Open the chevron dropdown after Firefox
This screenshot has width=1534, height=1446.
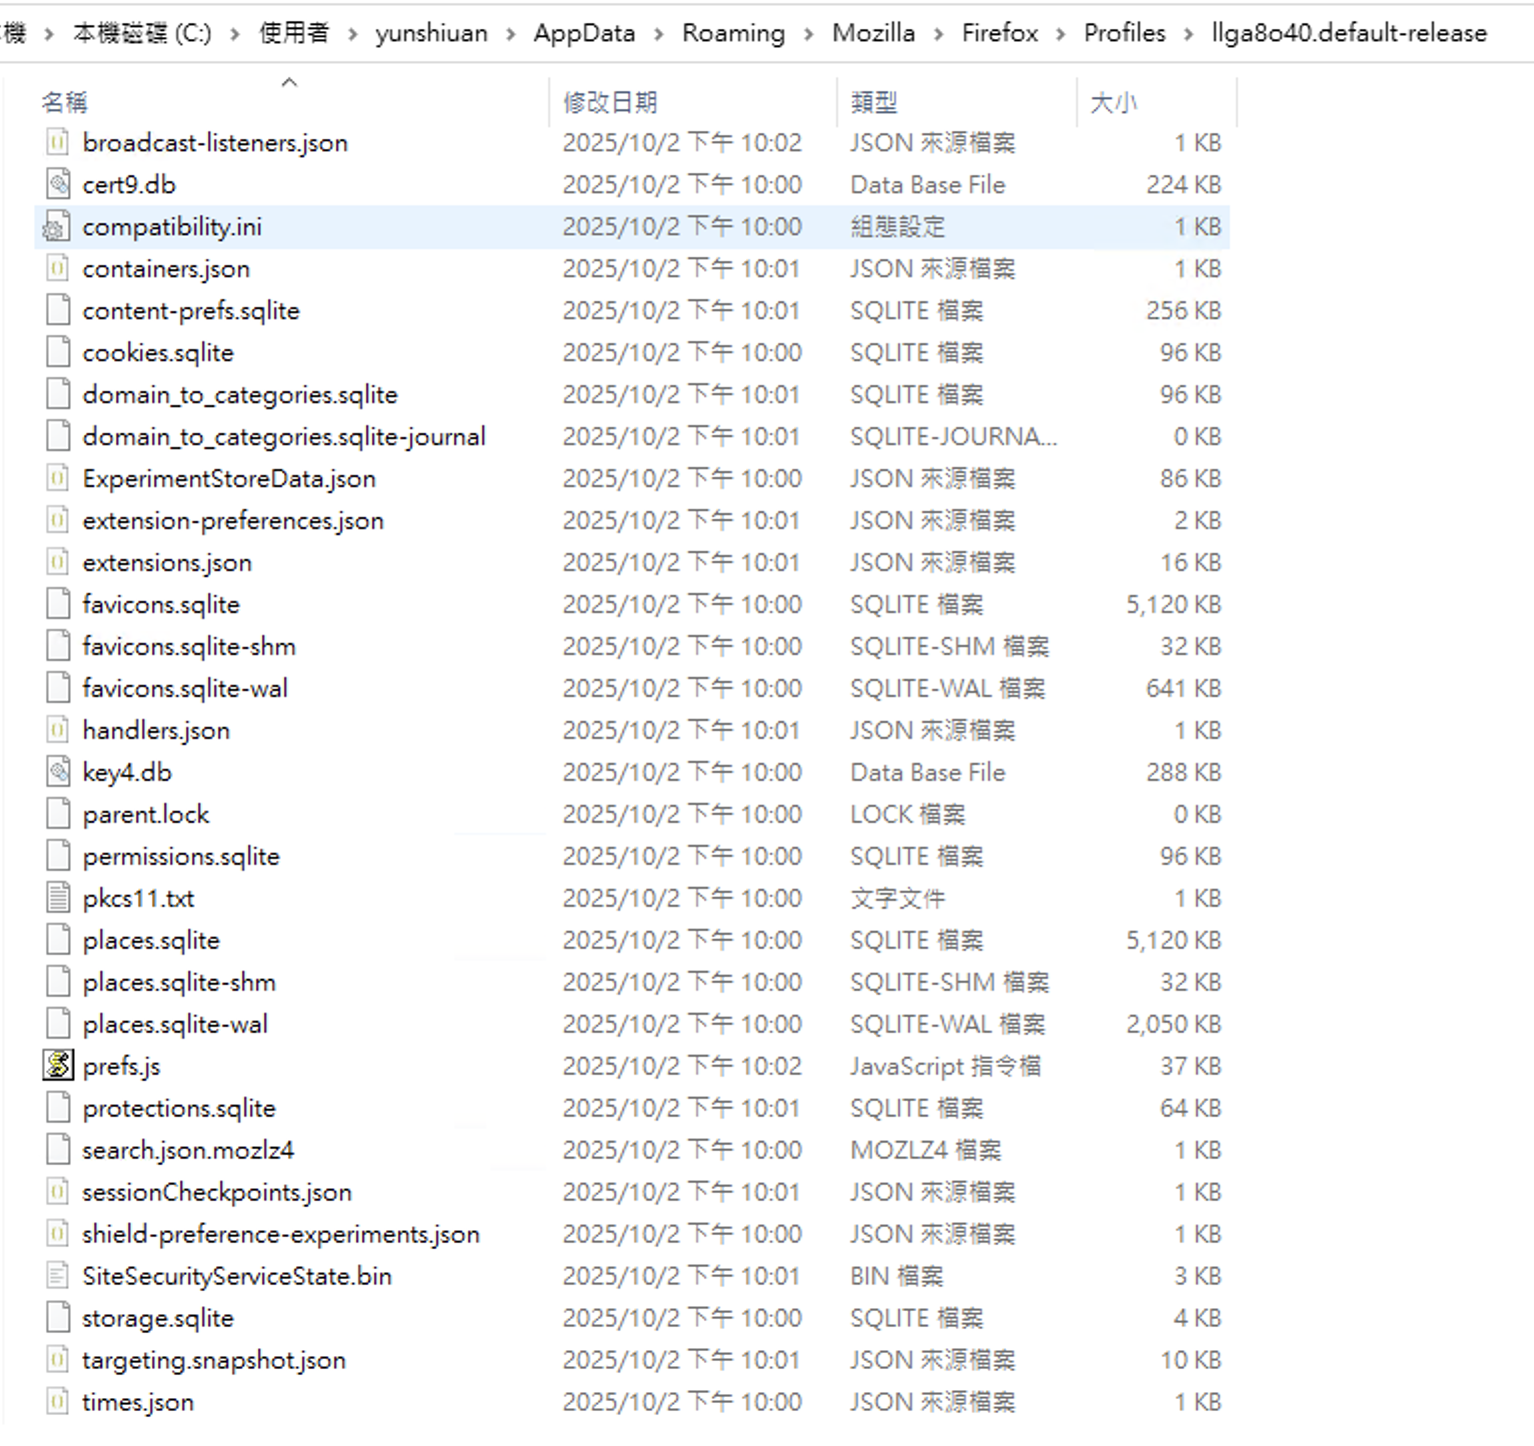1061,34
